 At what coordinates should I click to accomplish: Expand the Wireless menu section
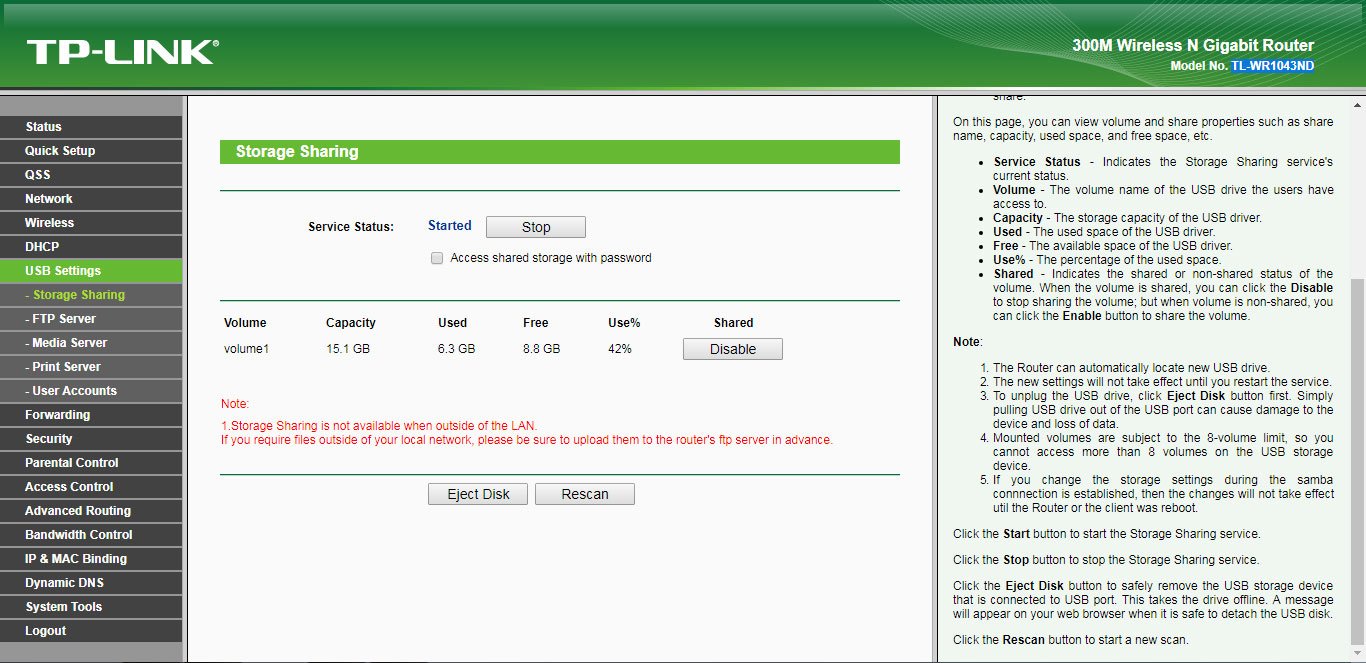click(x=50, y=223)
